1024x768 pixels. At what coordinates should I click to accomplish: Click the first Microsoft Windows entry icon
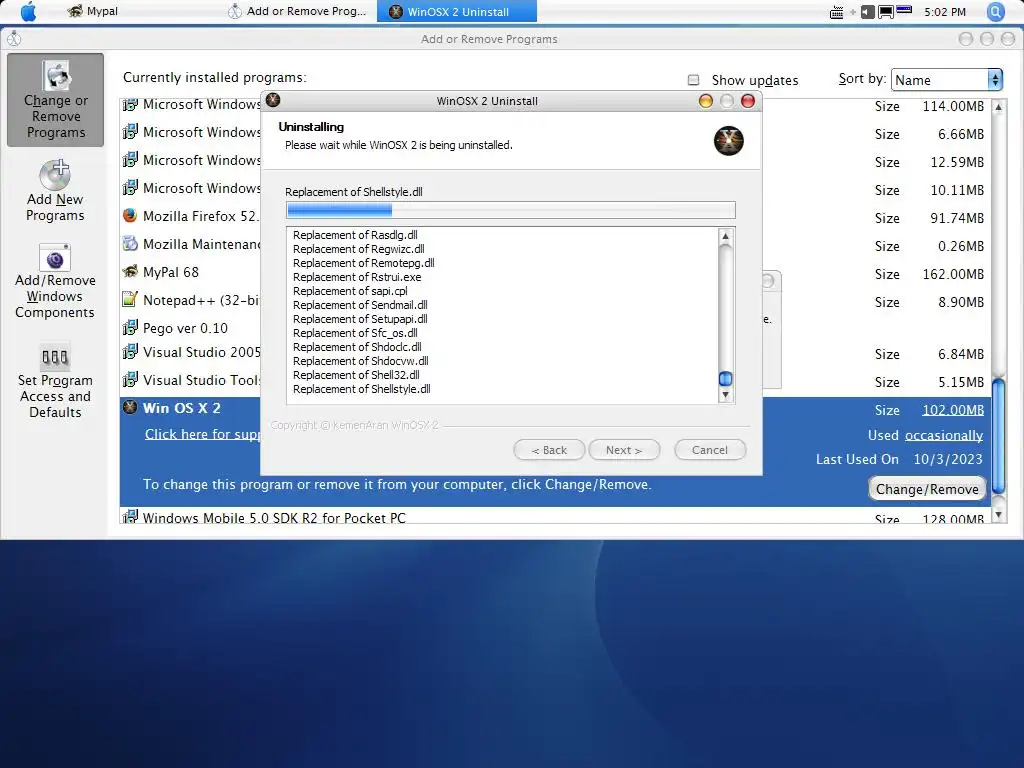pos(130,104)
